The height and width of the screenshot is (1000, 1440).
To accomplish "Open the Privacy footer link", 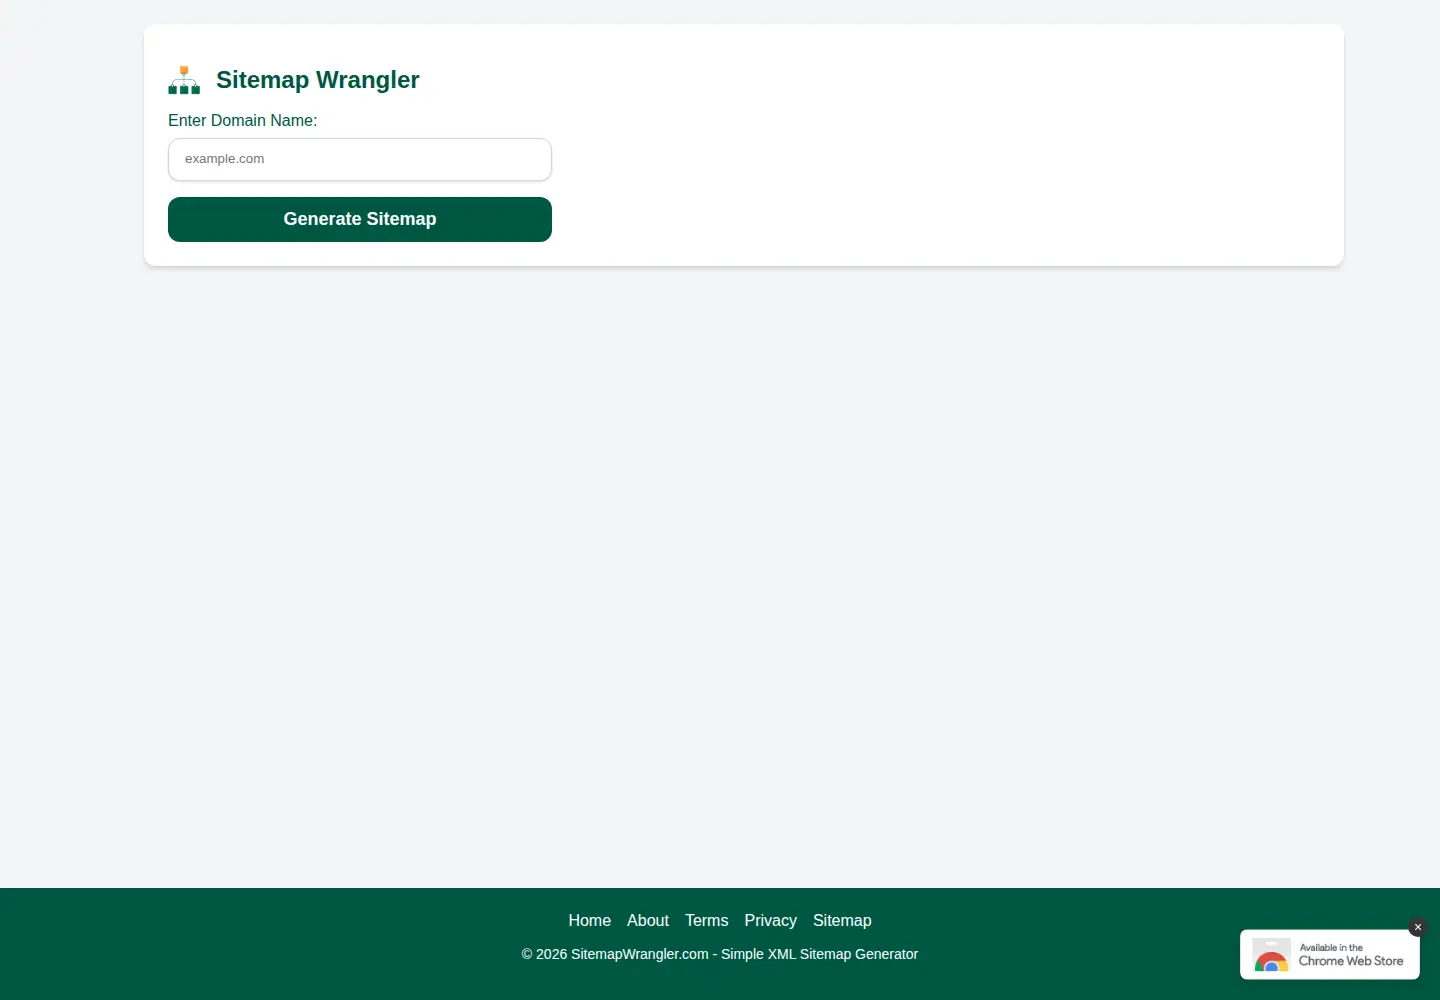I will (770, 920).
